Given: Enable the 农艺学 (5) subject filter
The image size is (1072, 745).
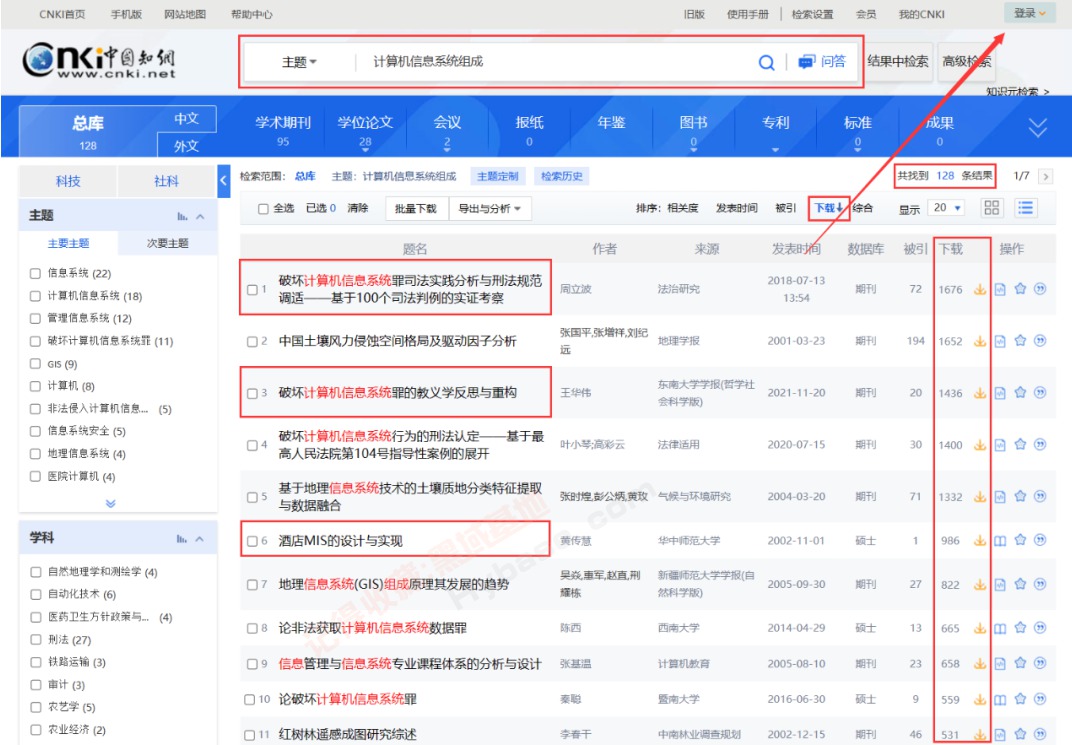Looking at the screenshot, I should (36, 707).
